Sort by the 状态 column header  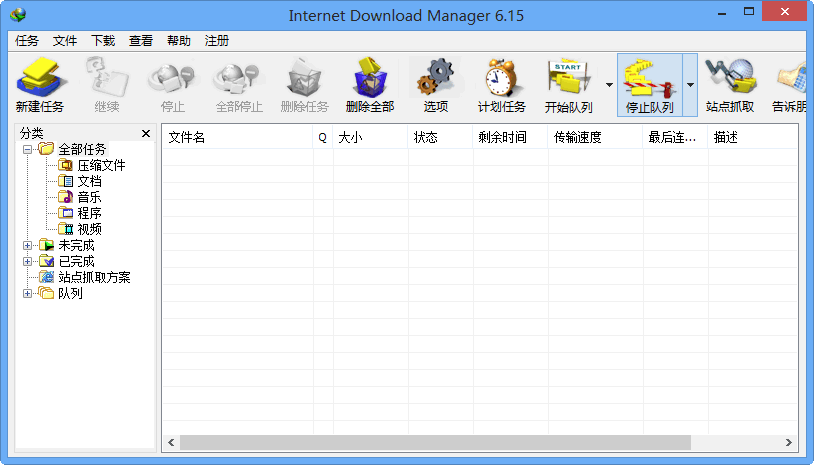(440, 138)
